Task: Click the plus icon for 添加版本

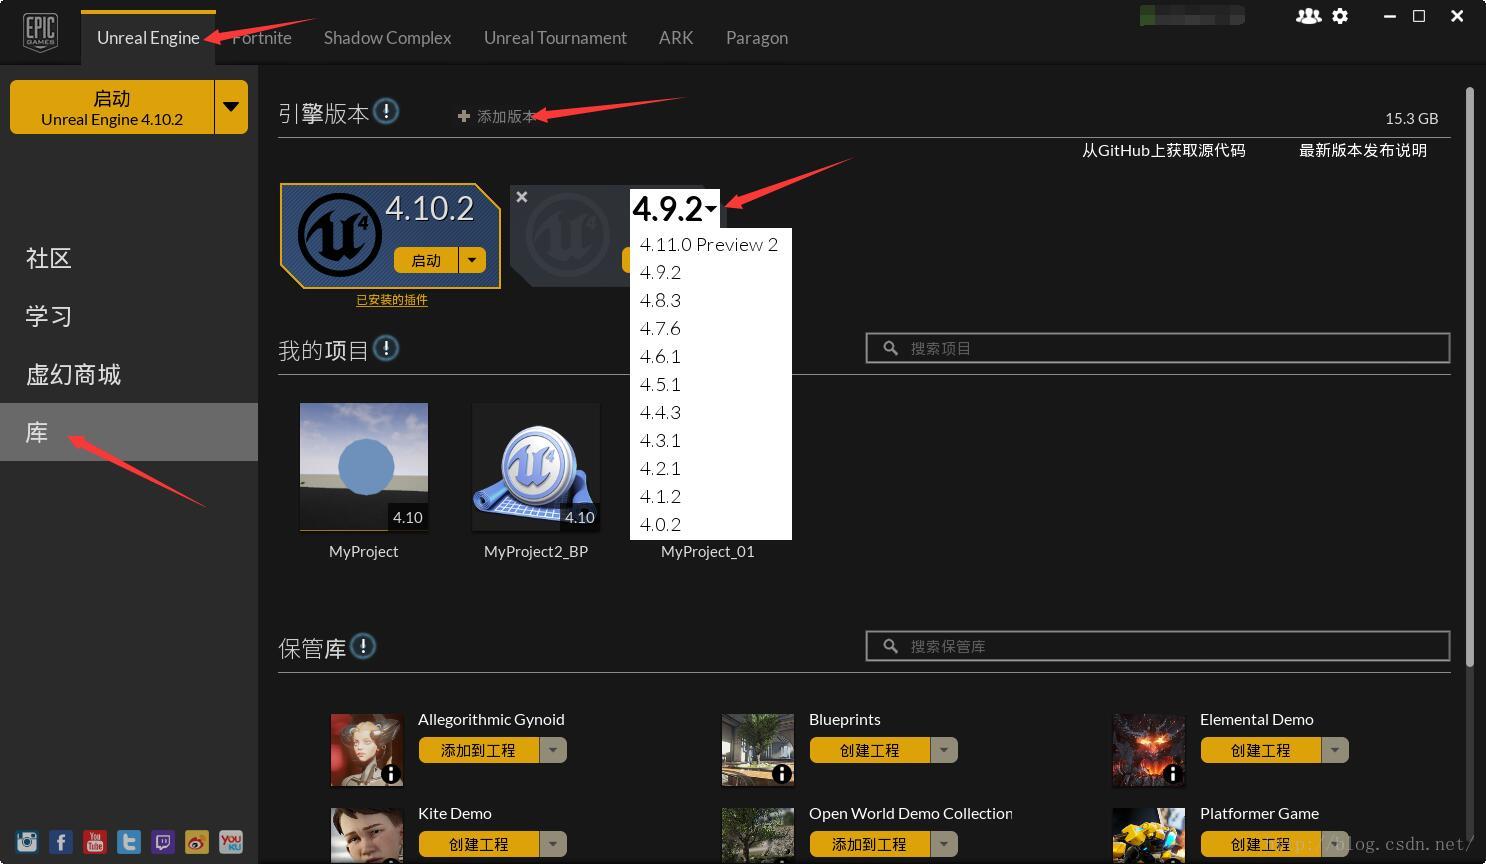Action: [x=463, y=116]
